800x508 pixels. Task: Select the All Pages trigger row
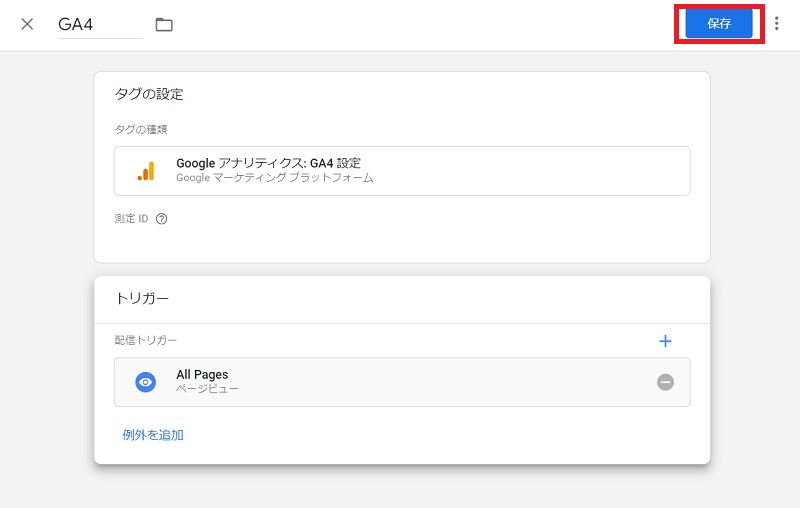click(402, 382)
